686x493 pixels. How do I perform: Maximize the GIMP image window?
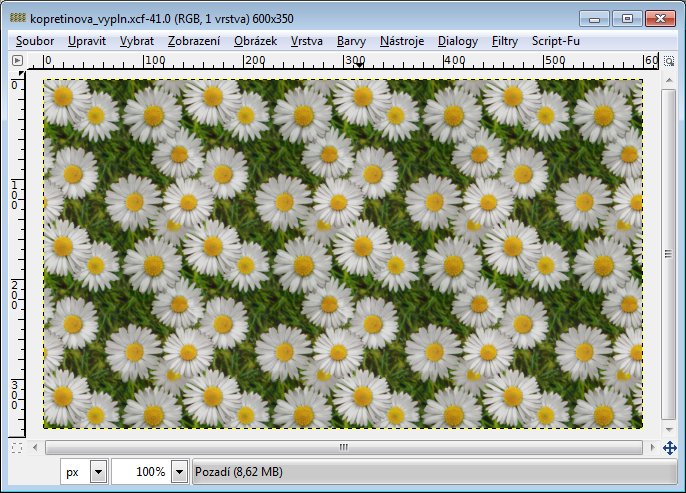[x=627, y=17]
